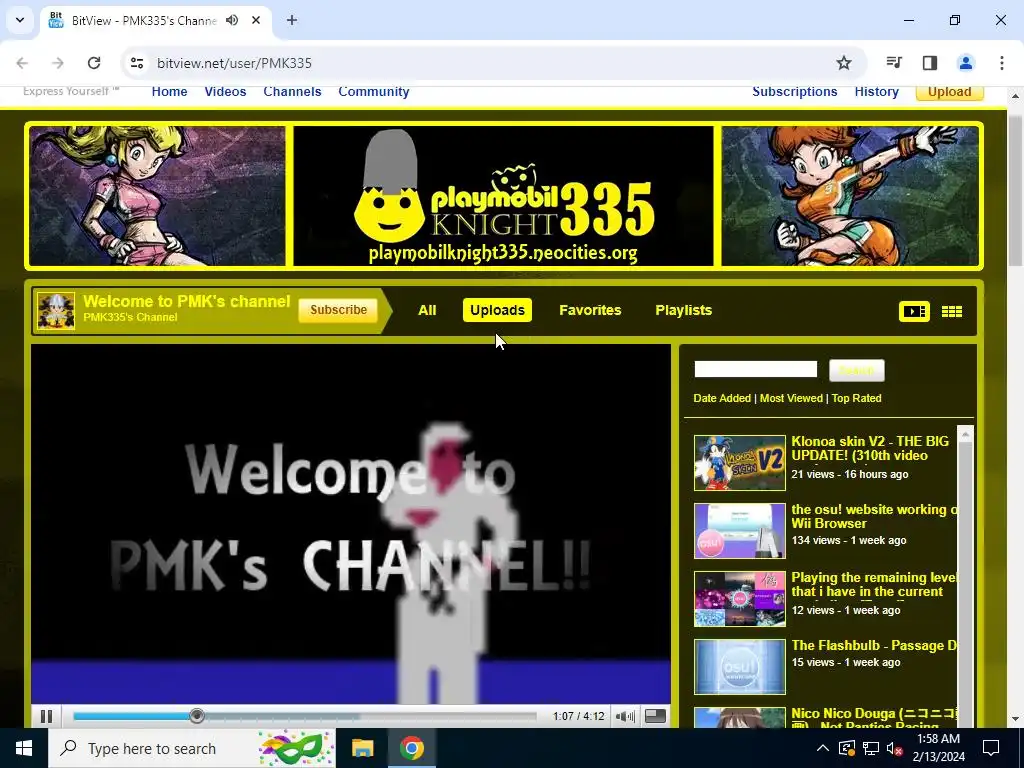Open The Flashbulb - Passage D title

(x=874, y=646)
